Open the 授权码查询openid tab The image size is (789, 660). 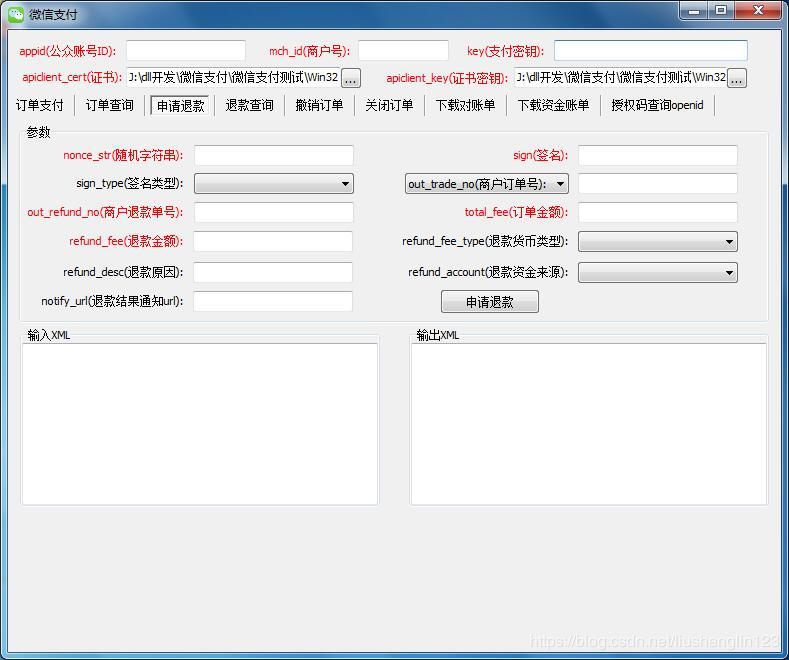[x=657, y=105]
